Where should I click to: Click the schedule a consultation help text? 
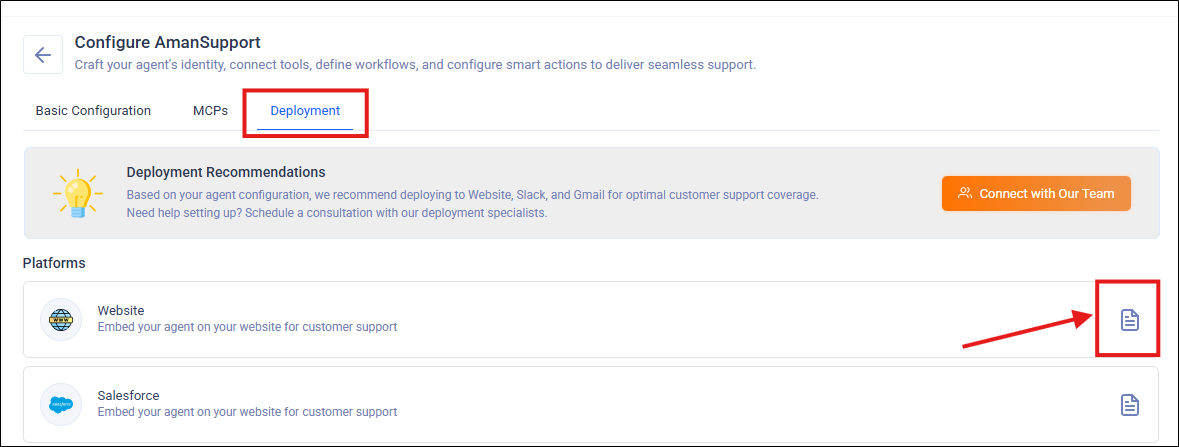point(337,213)
